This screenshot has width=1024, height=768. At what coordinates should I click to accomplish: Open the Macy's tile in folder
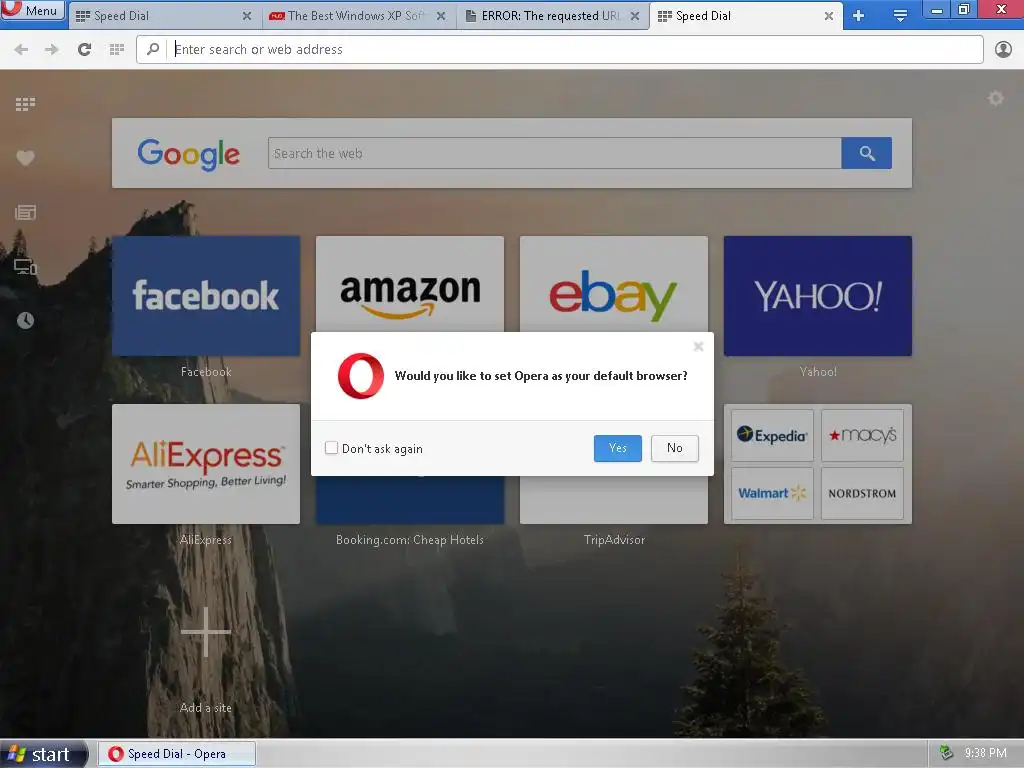pyautogui.click(x=862, y=436)
